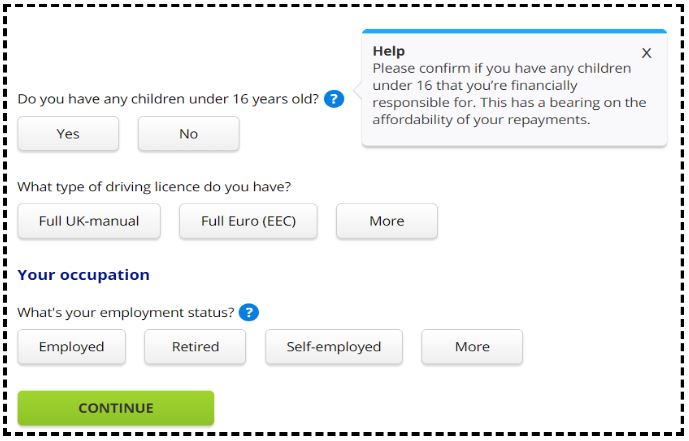Click the green CONTINUE button
This screenshot has width=689, height=441.
pos(116,408)
